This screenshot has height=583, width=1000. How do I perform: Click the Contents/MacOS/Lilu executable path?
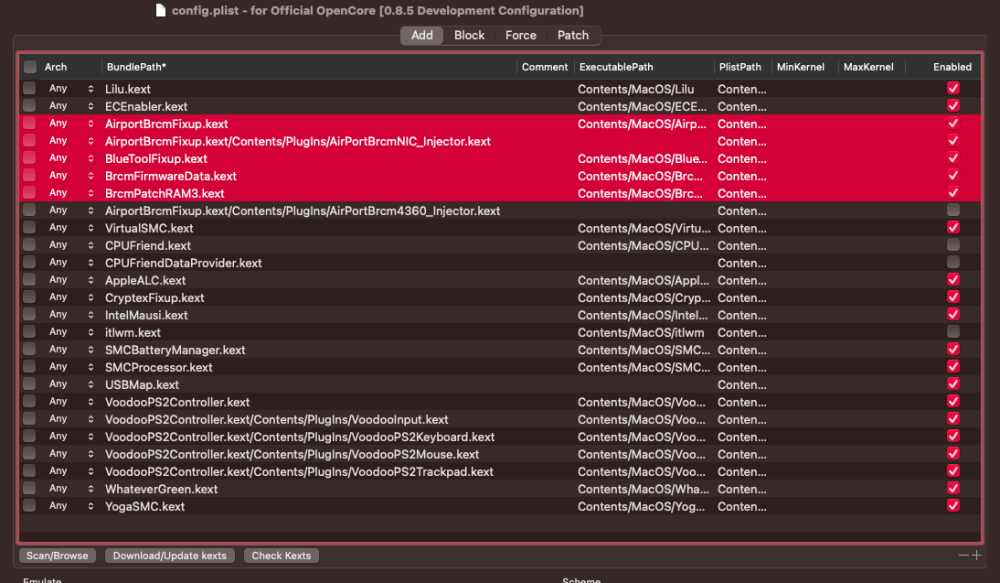(x=636, y=89)
